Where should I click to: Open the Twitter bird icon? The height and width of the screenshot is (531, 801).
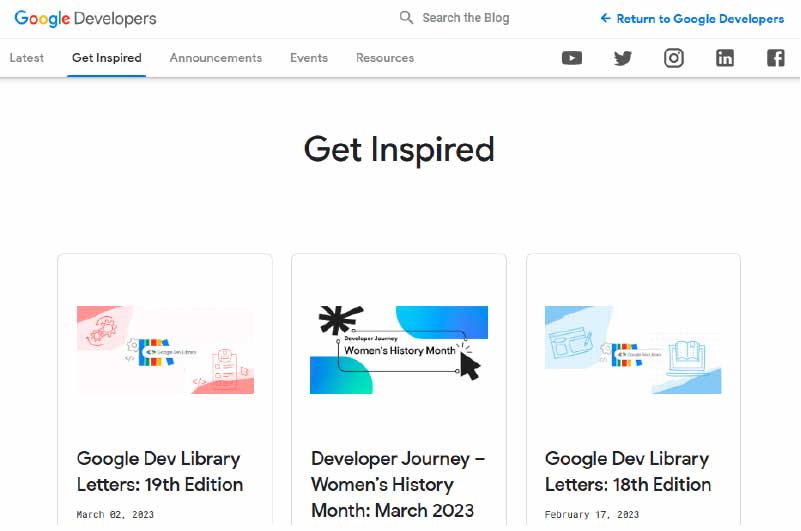click(x=623, y=58)
